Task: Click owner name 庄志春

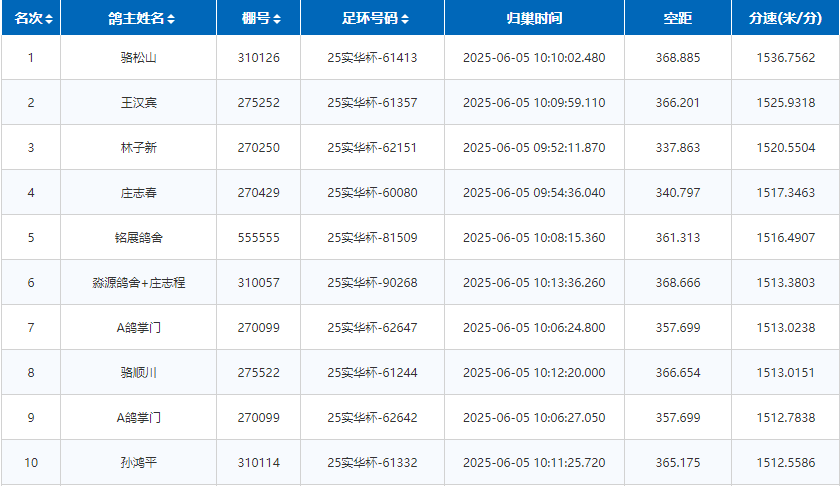Action: click(x=138, y=193)
